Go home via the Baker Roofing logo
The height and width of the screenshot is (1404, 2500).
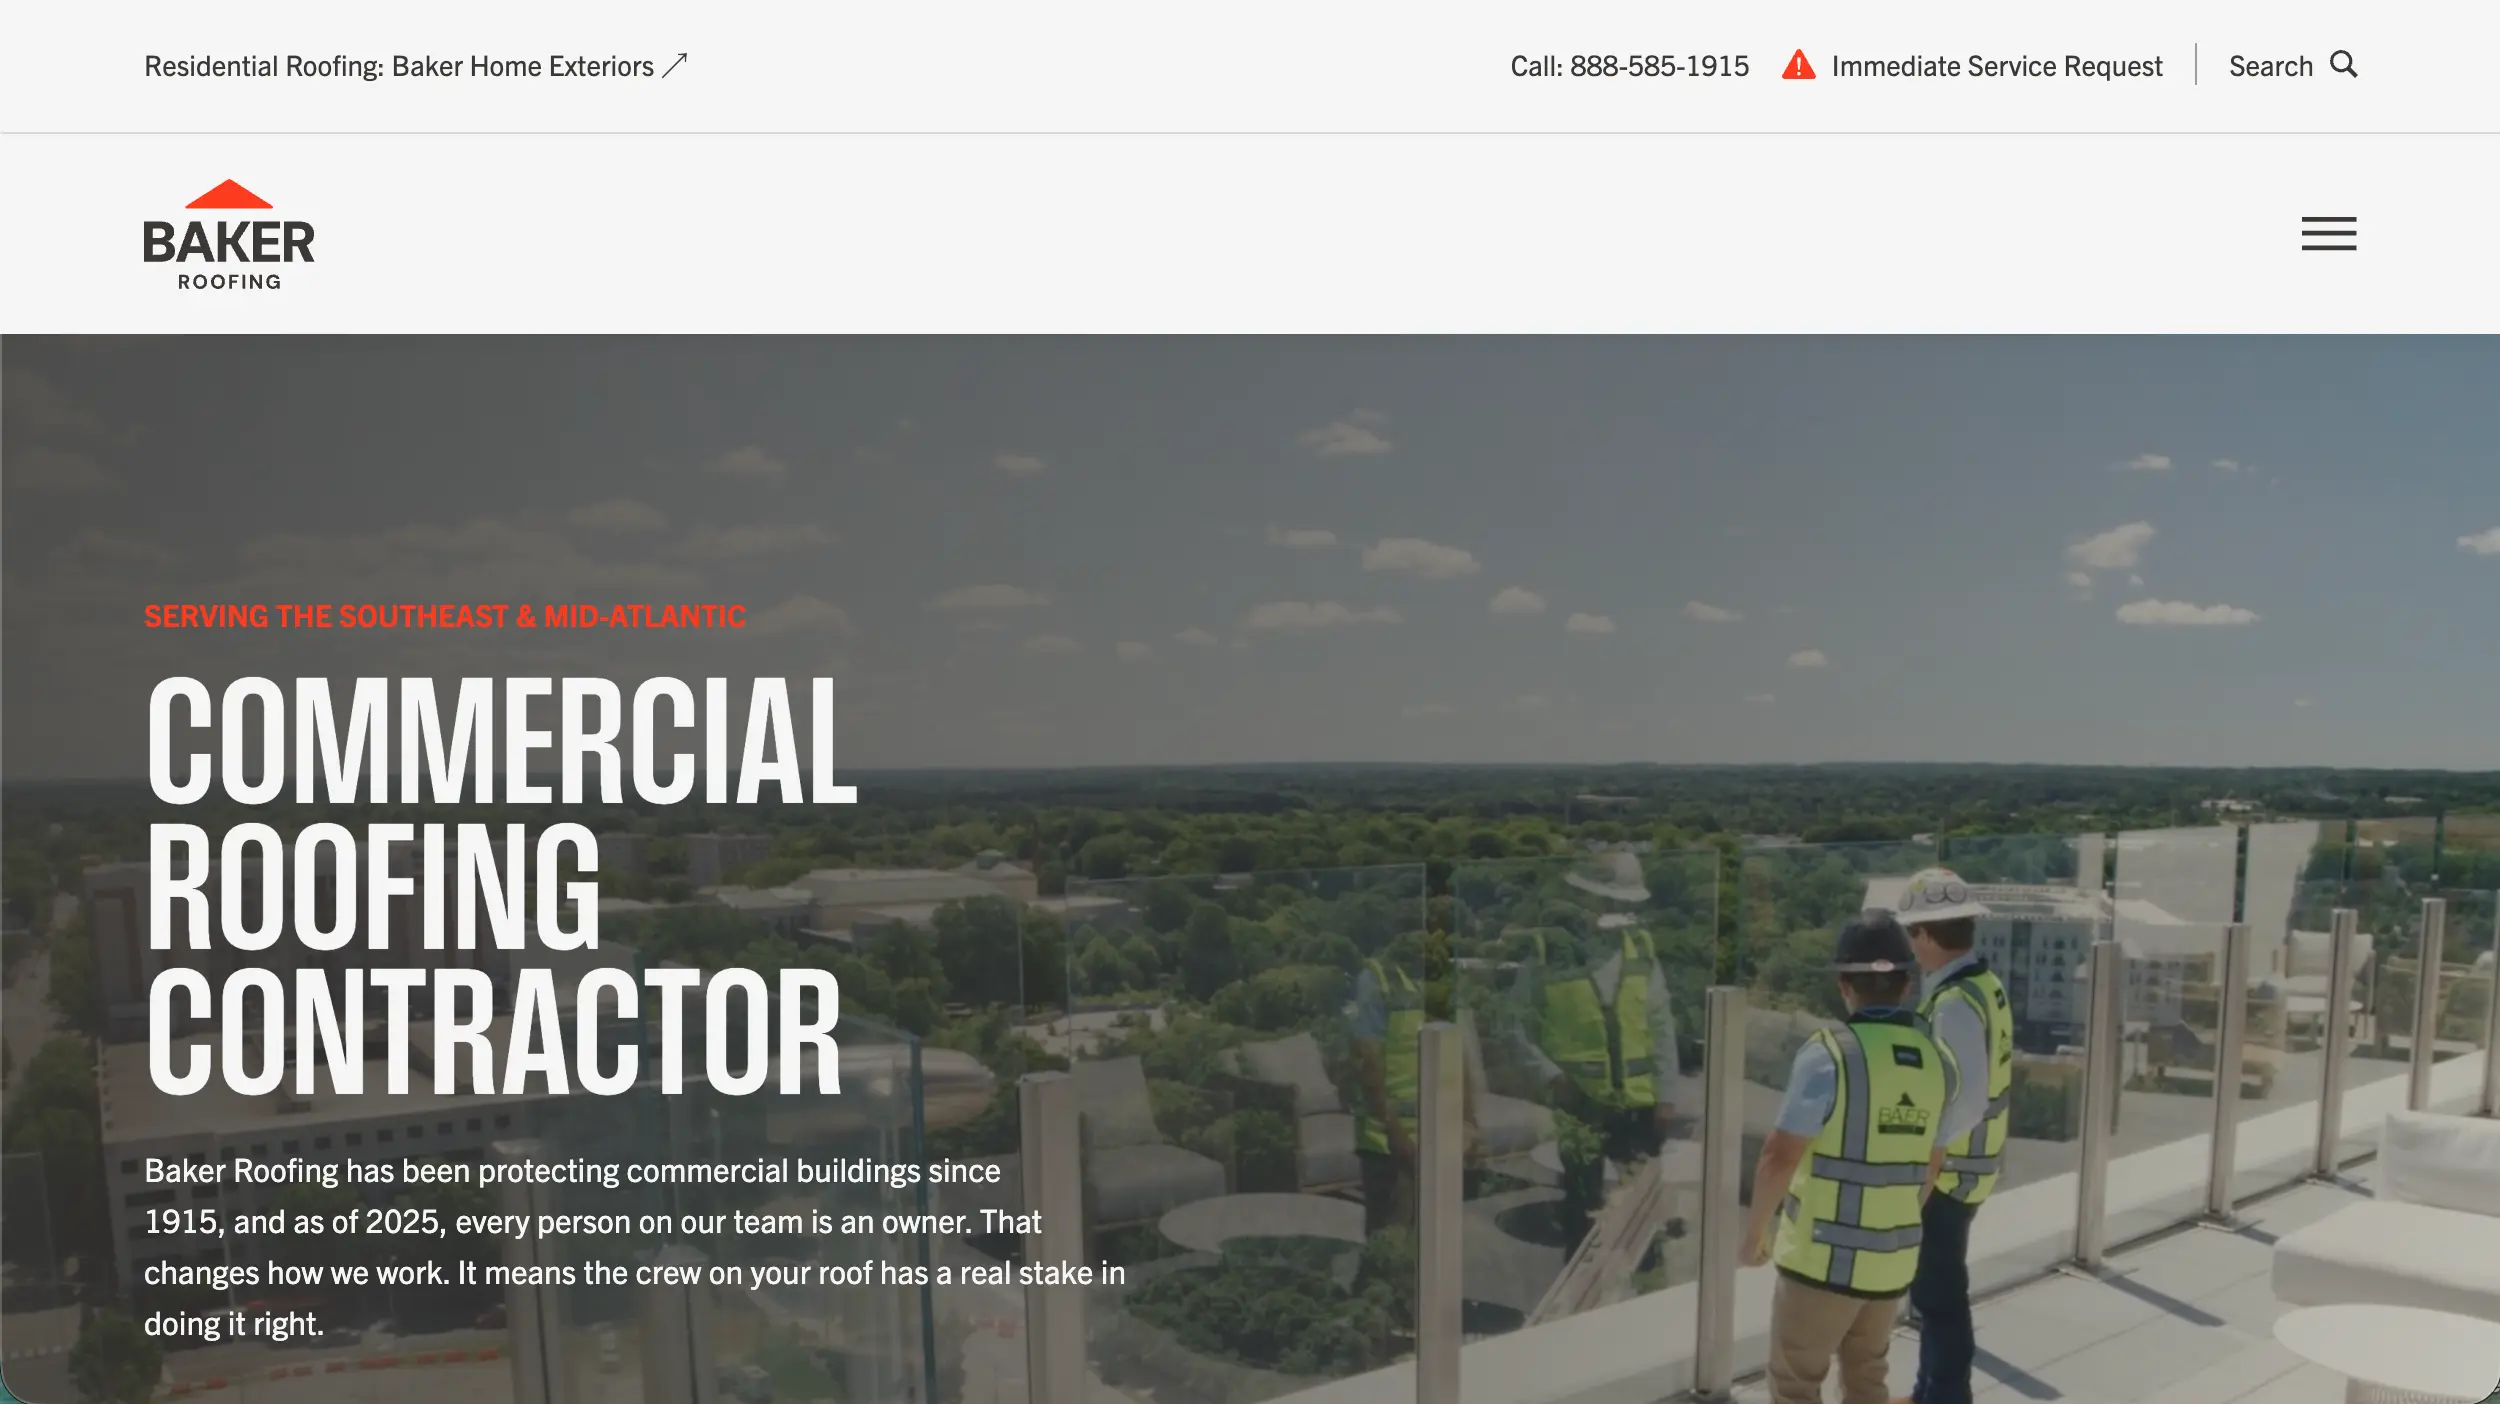[x=229, y=235]
